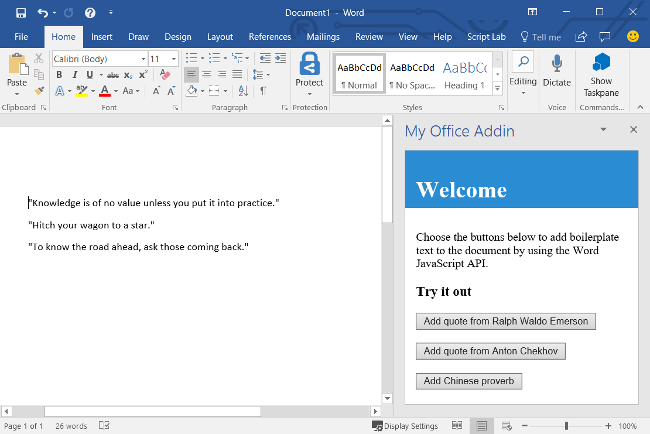Apply strikethrough formatting

point(113,75)
